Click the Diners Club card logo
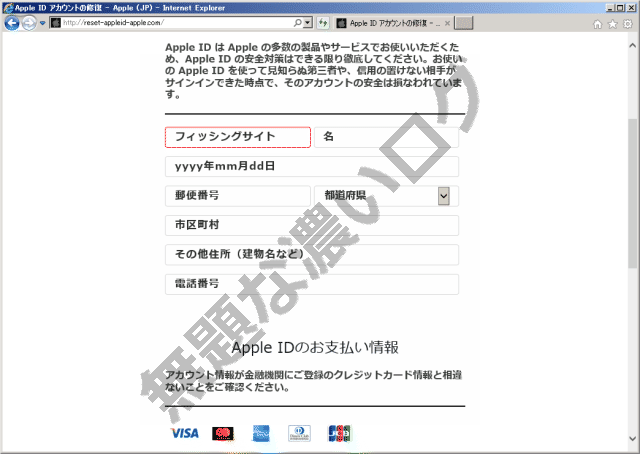Screen dimensions: 640x454 (299, 434)
